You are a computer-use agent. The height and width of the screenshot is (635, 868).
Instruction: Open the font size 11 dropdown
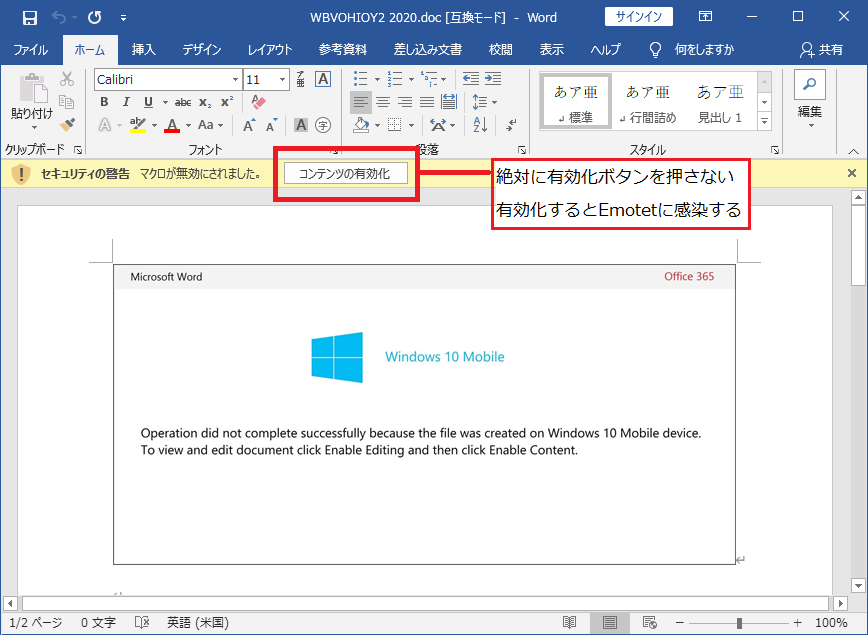point(282,80)
